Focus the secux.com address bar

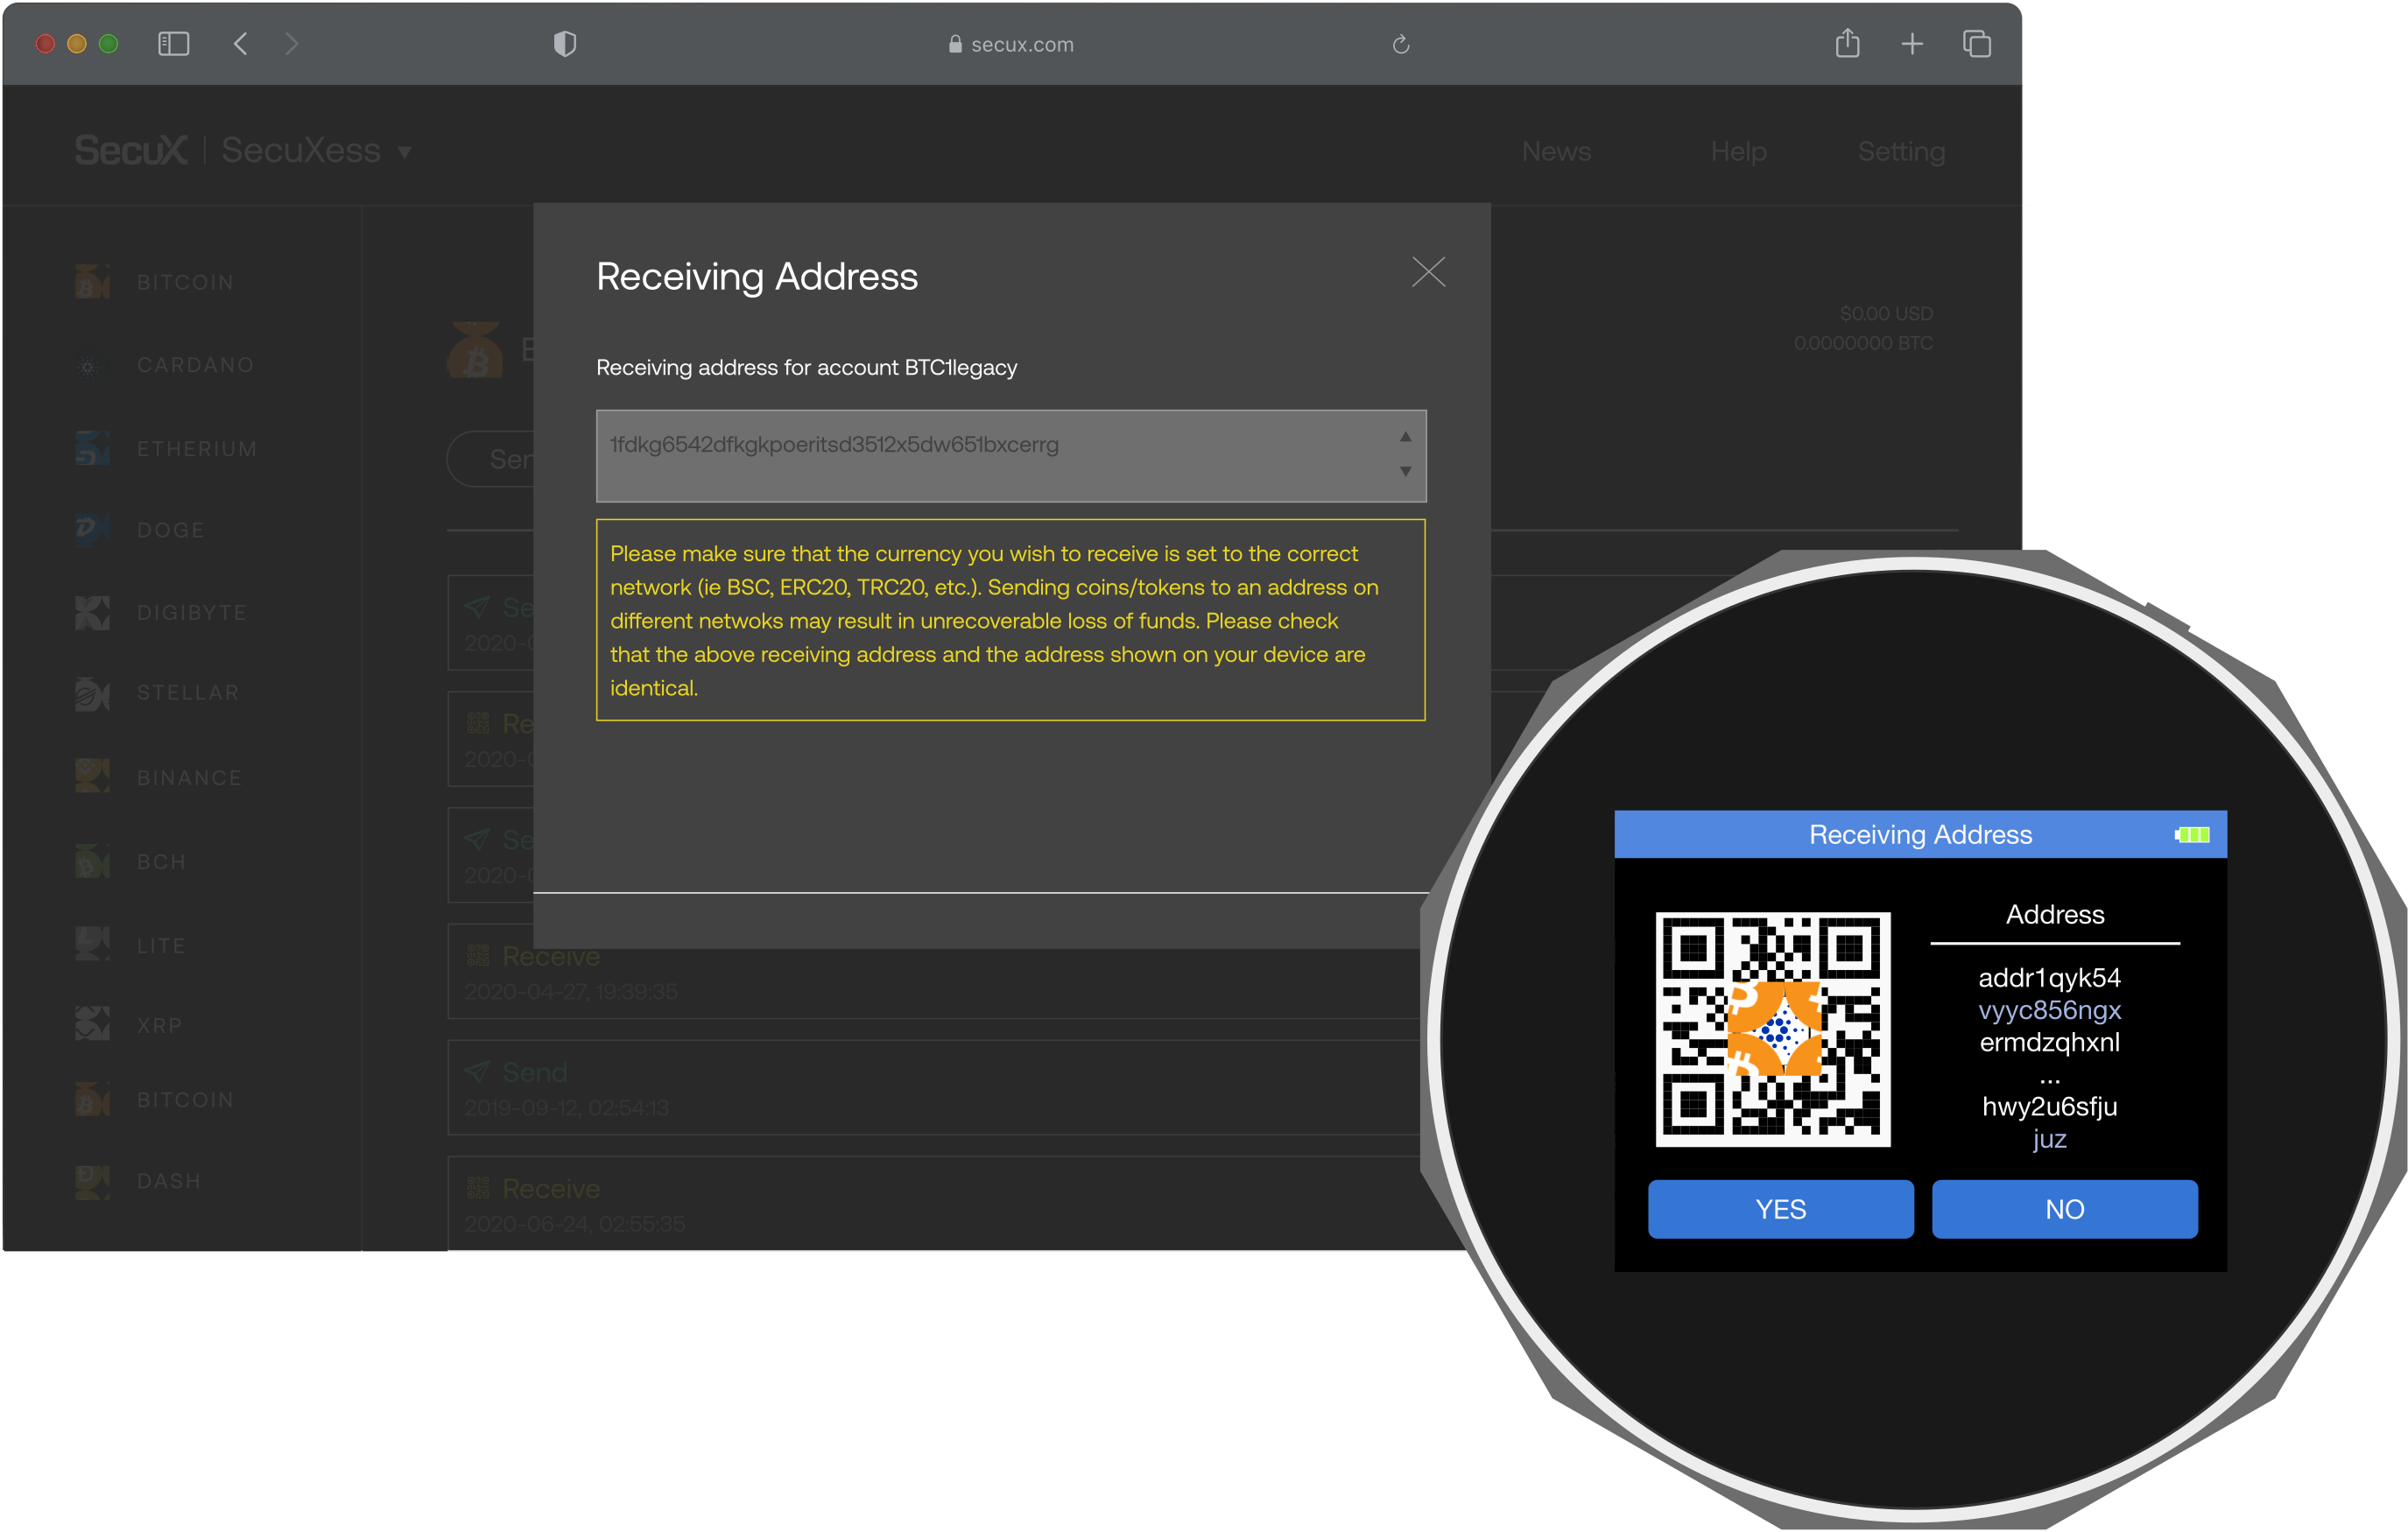point(1011,44)
